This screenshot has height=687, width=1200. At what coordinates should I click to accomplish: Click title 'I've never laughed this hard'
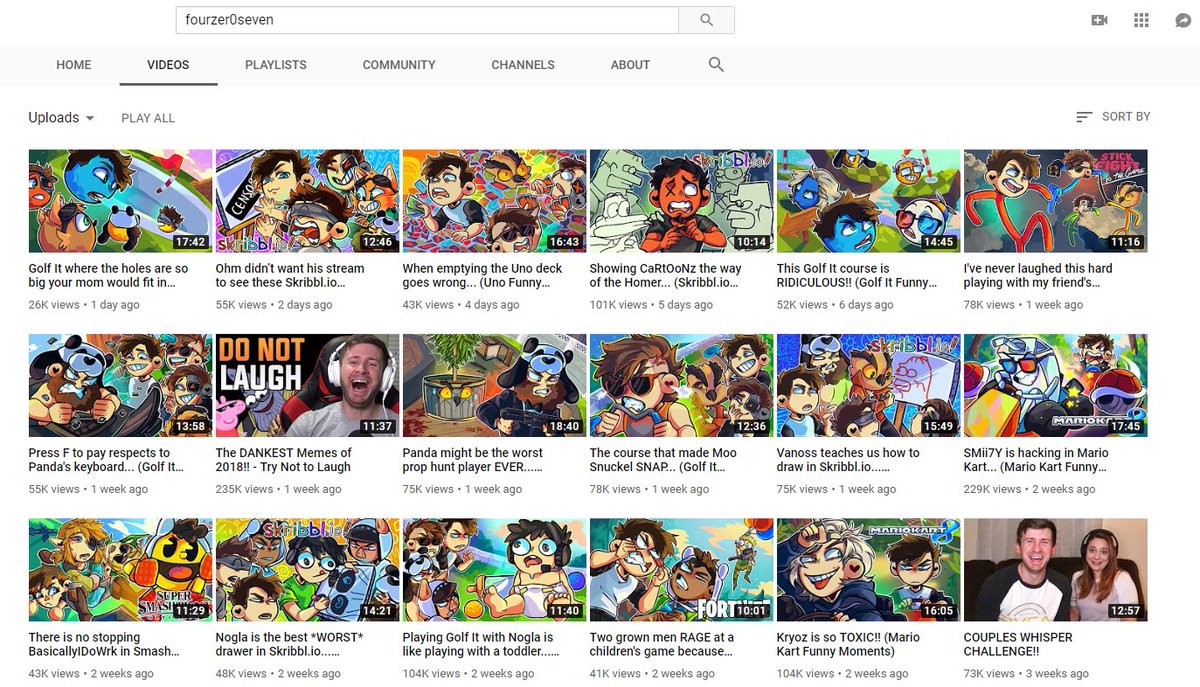(x=1038, y=276)
